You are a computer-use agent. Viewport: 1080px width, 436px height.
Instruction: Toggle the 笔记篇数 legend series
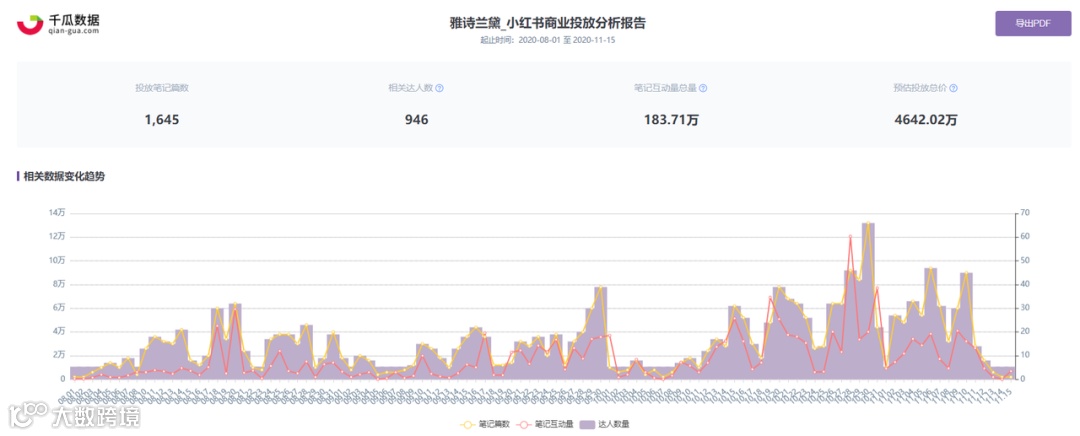485,424
